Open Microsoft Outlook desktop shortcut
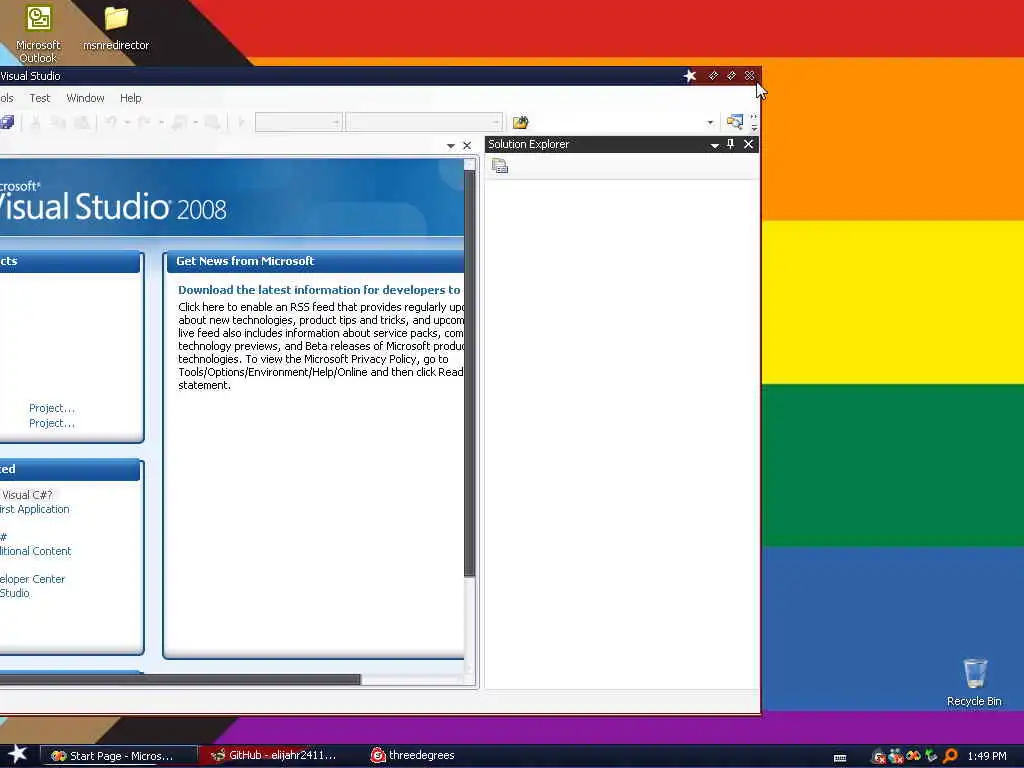 coord(38,34)
